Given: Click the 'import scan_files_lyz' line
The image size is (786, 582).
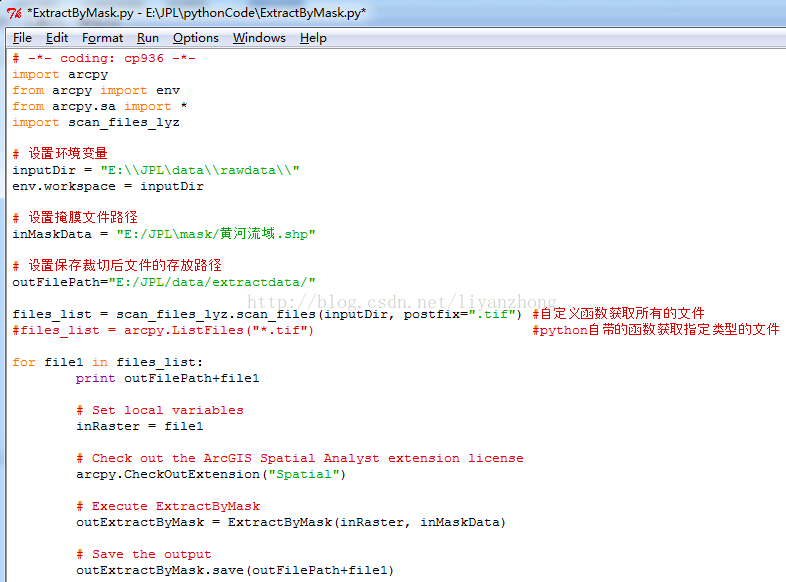Looking at the screenshot, I should (x=96, y=123).
